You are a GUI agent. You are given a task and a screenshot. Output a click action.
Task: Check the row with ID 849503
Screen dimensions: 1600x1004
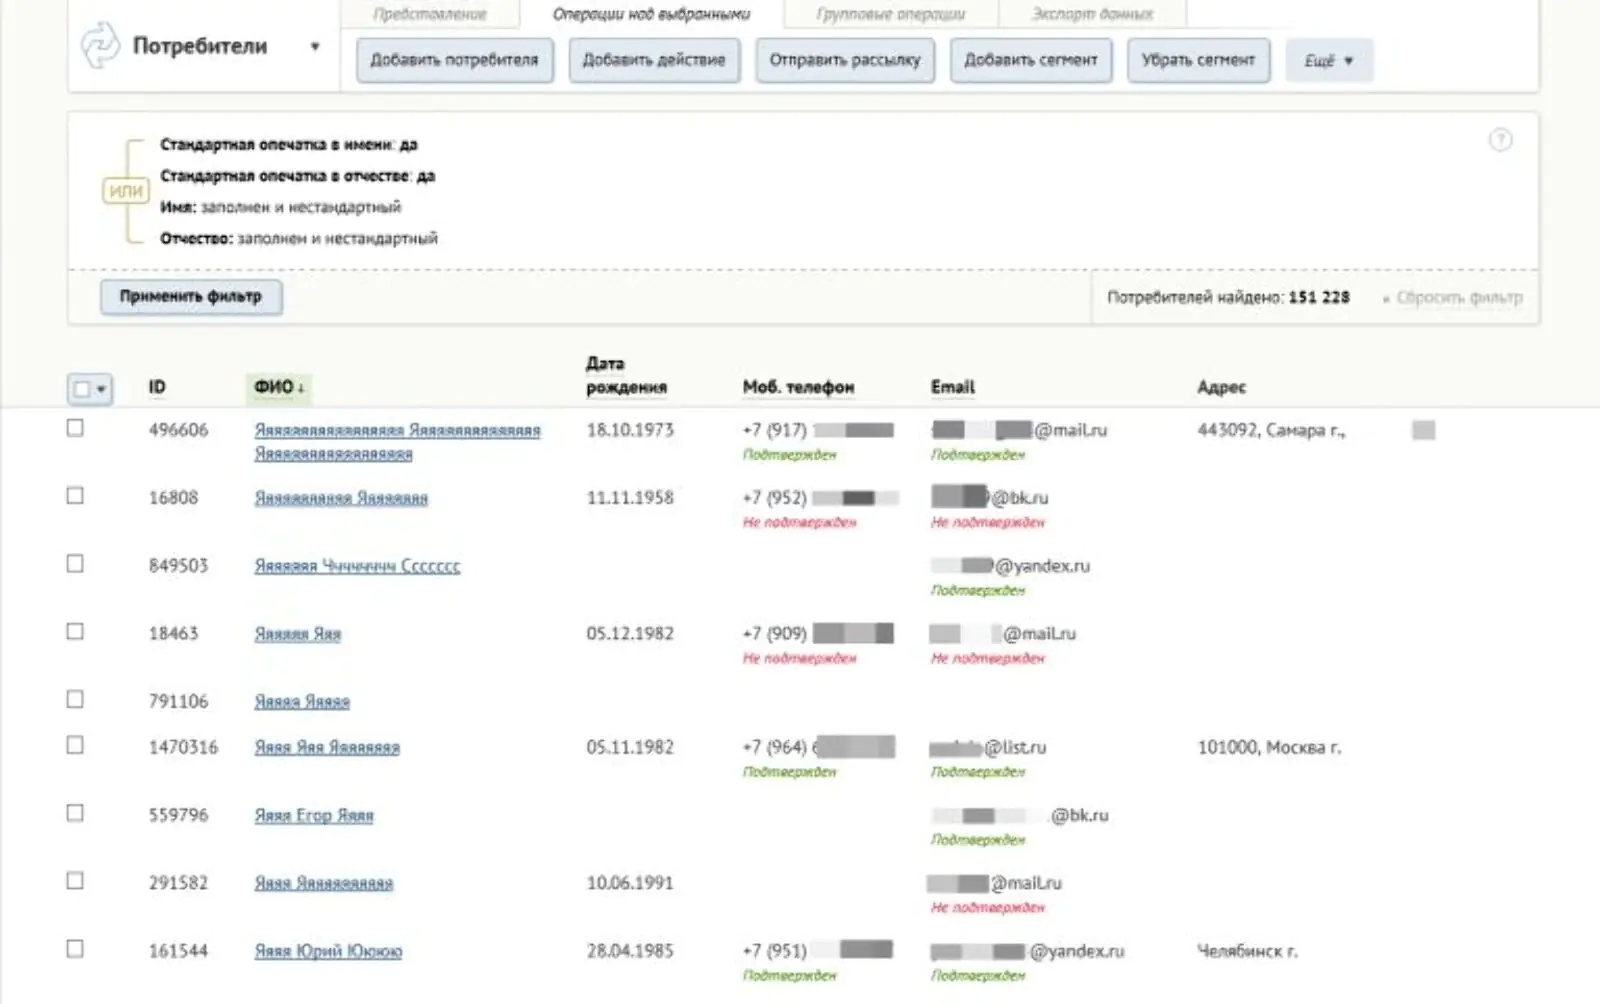pos(75,564)
